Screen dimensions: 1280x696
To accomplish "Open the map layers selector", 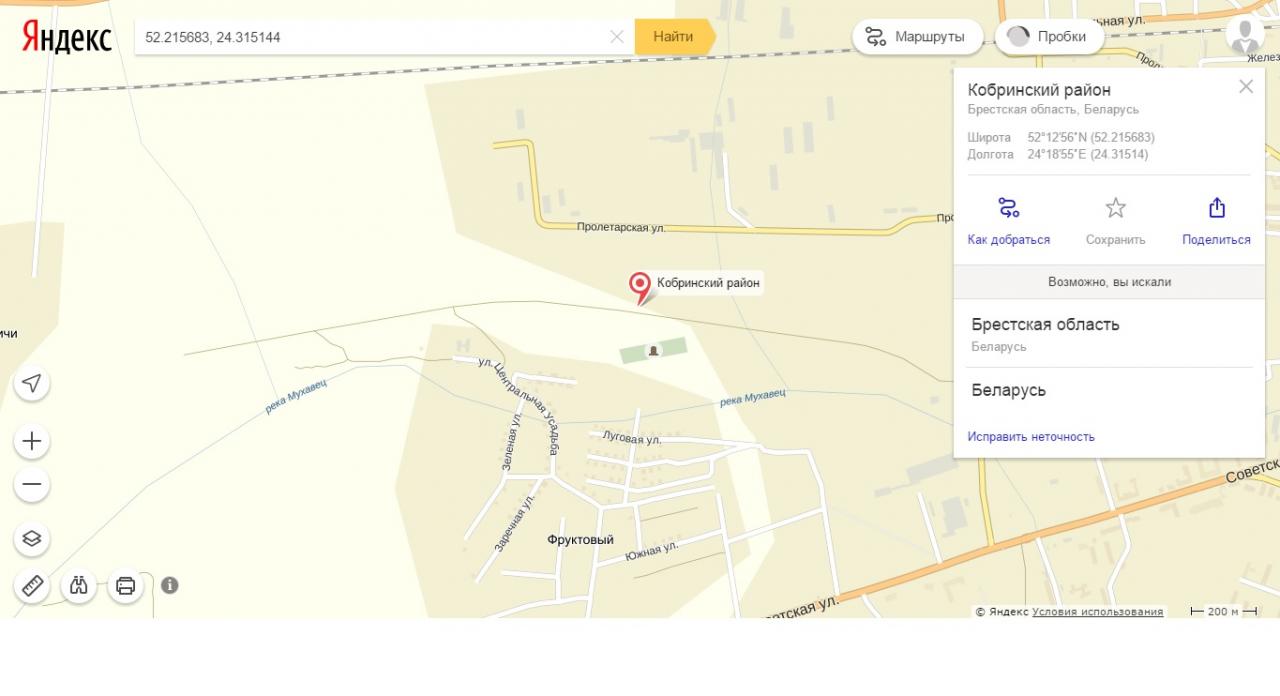I will click(x=32, y=539).
